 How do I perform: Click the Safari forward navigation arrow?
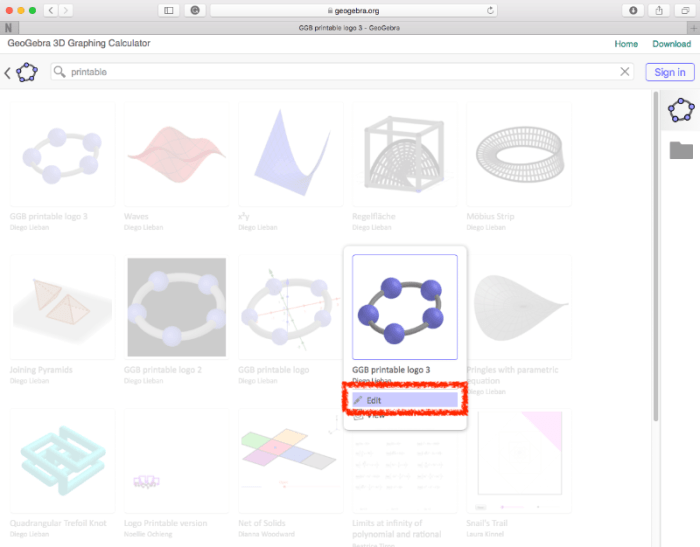click(x=66, y=10)
